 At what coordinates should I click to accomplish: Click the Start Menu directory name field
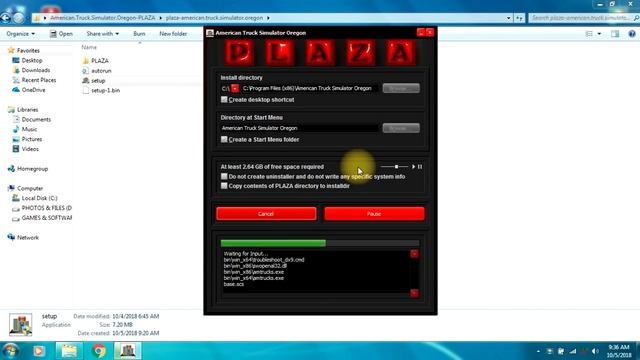(299, 128)
